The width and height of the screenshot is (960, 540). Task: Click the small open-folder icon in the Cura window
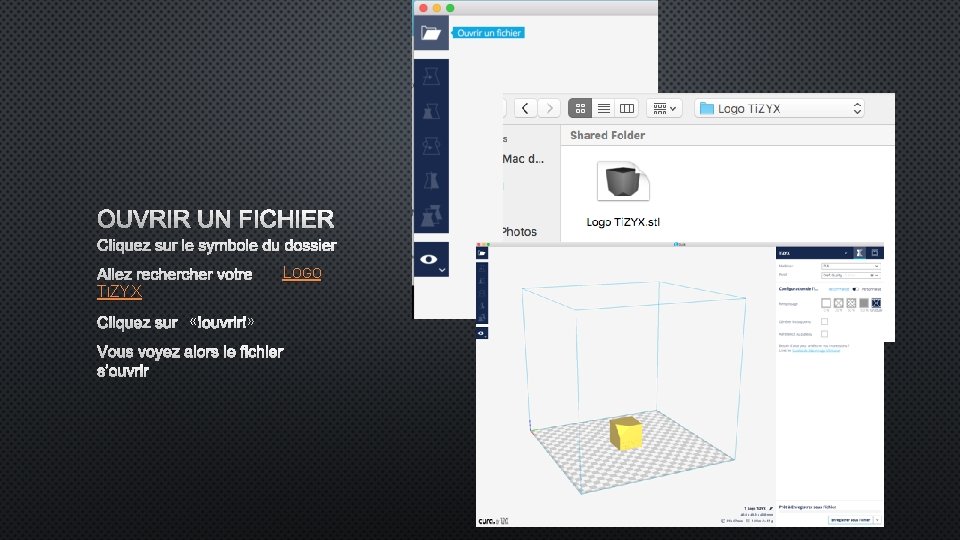482,253
